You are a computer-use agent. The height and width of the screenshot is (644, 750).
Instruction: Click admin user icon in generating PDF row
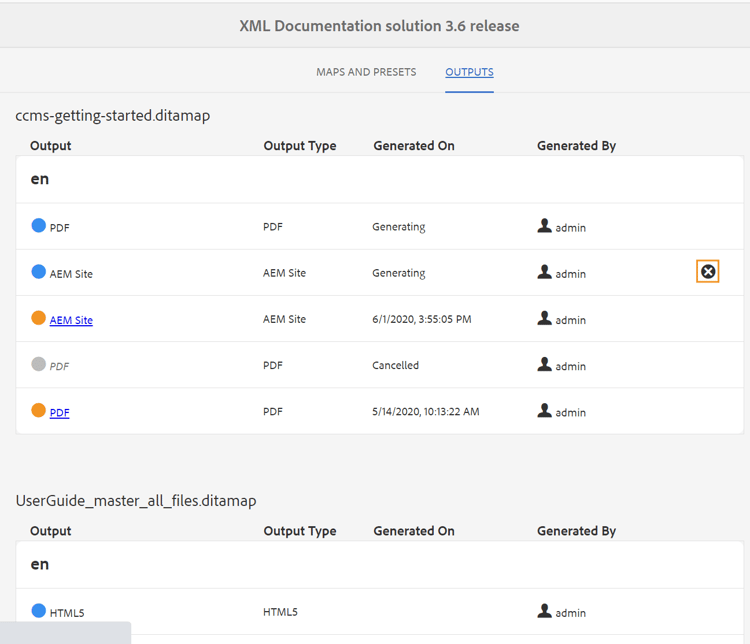[544, 226]
